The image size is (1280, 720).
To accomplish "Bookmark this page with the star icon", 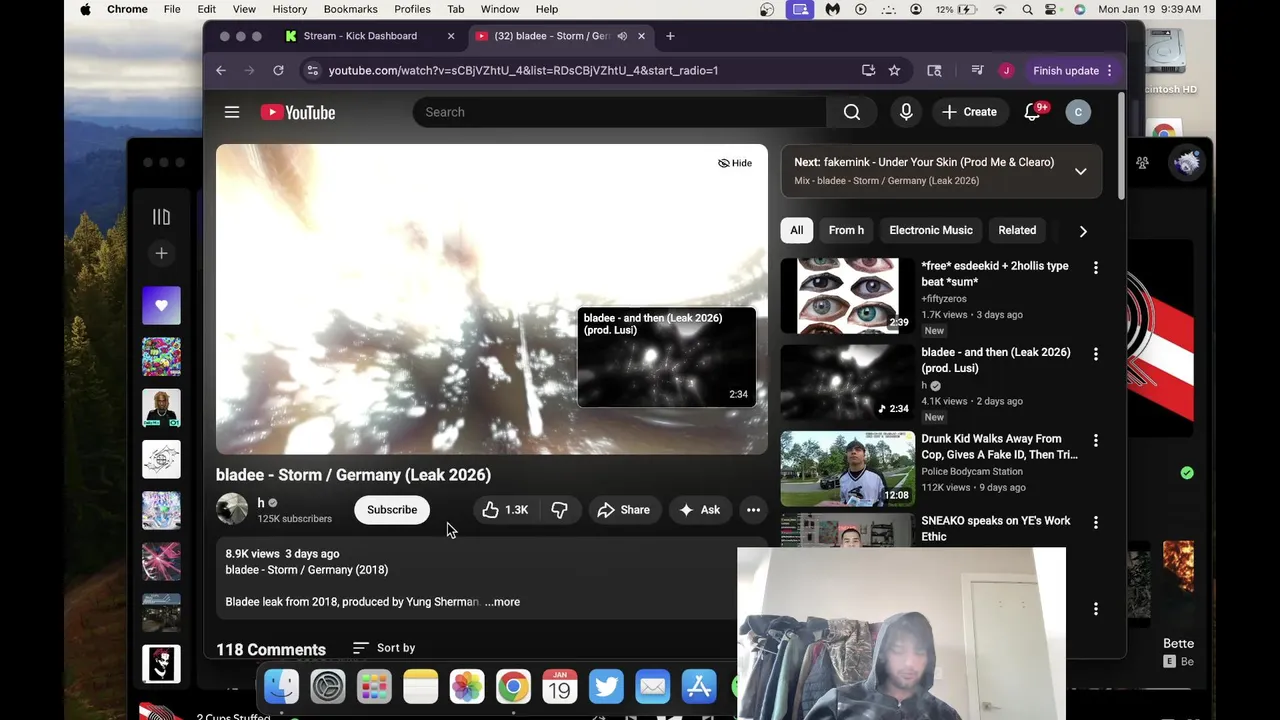I will point(894,70).
